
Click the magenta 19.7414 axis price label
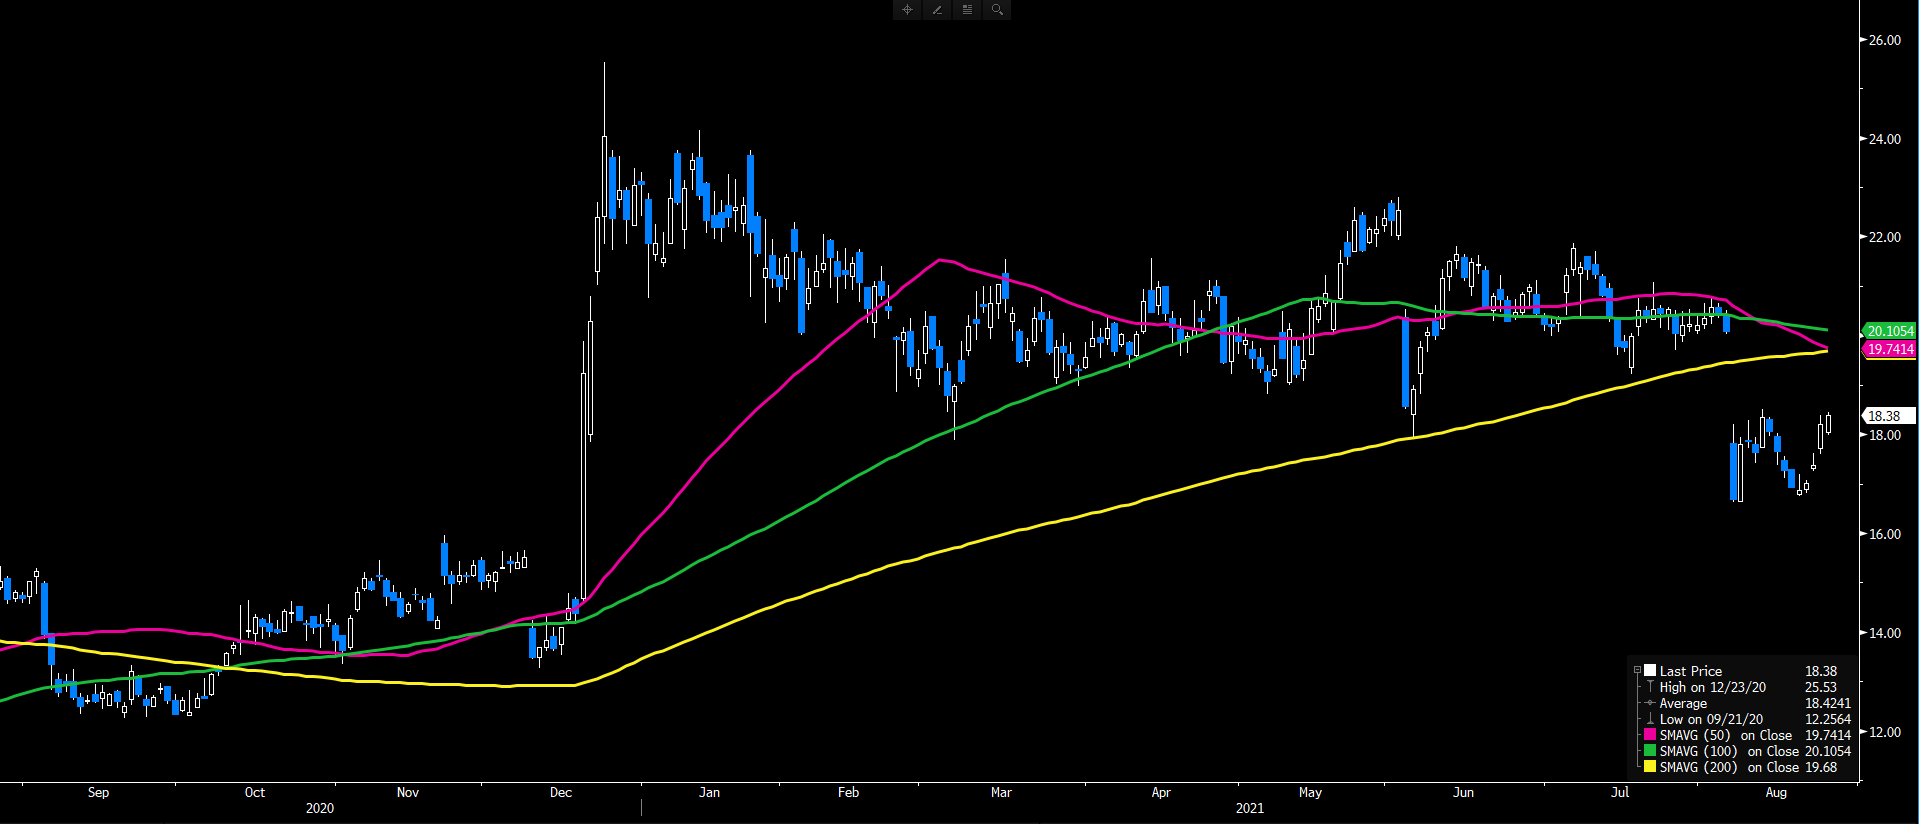[x=1889, y=349]
